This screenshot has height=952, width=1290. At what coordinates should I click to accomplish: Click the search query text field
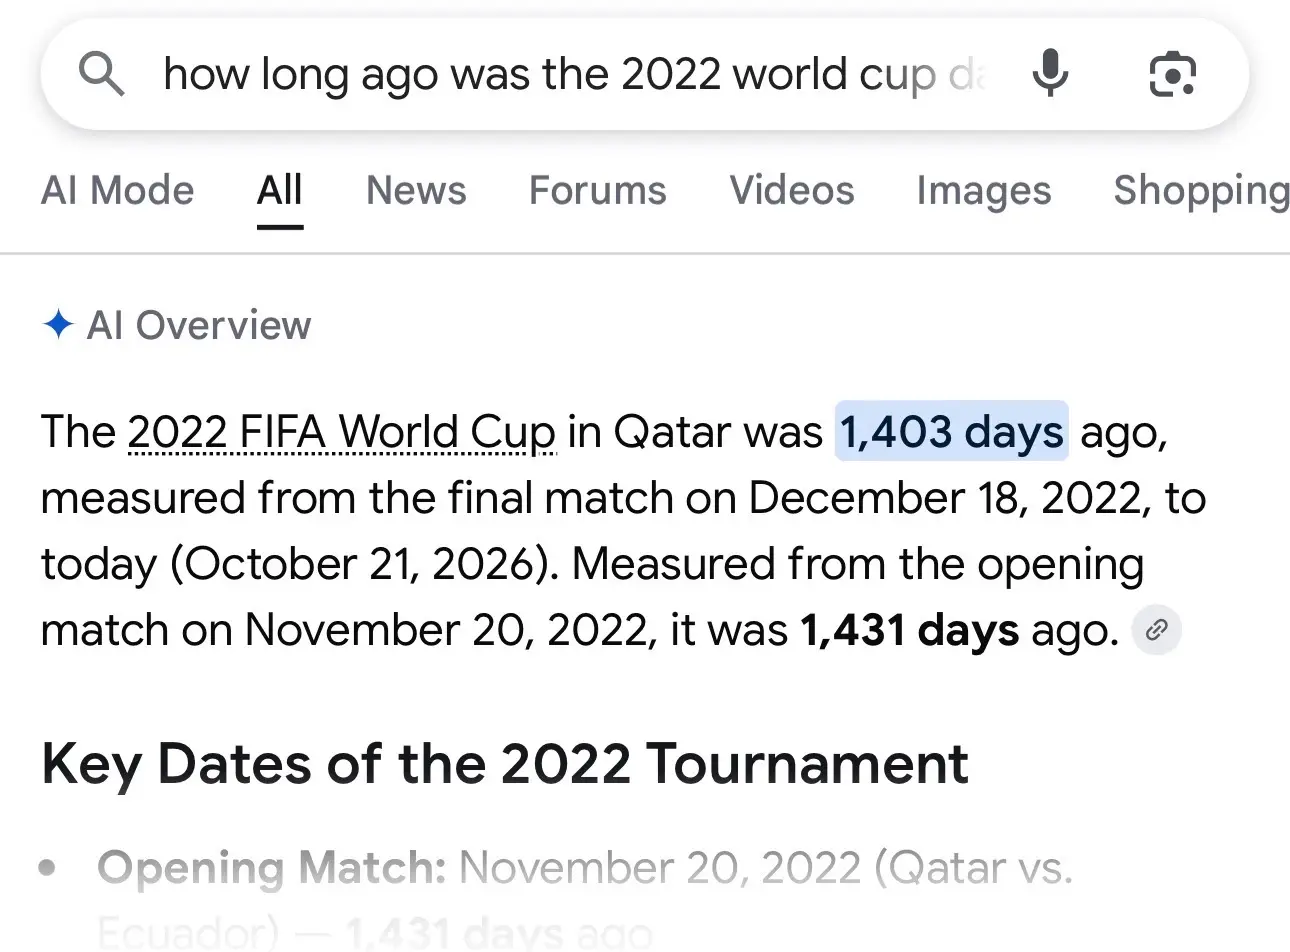[x=575, y=75]
